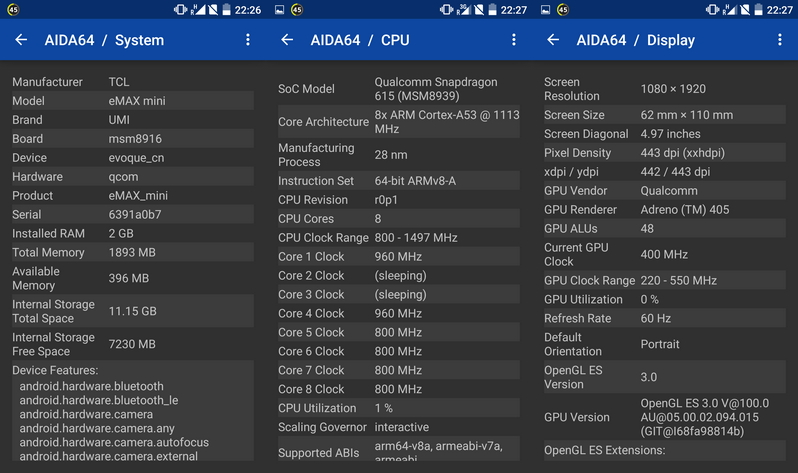
Task: Open overflow menu on CPU screen
Action: tap(514, 40)
